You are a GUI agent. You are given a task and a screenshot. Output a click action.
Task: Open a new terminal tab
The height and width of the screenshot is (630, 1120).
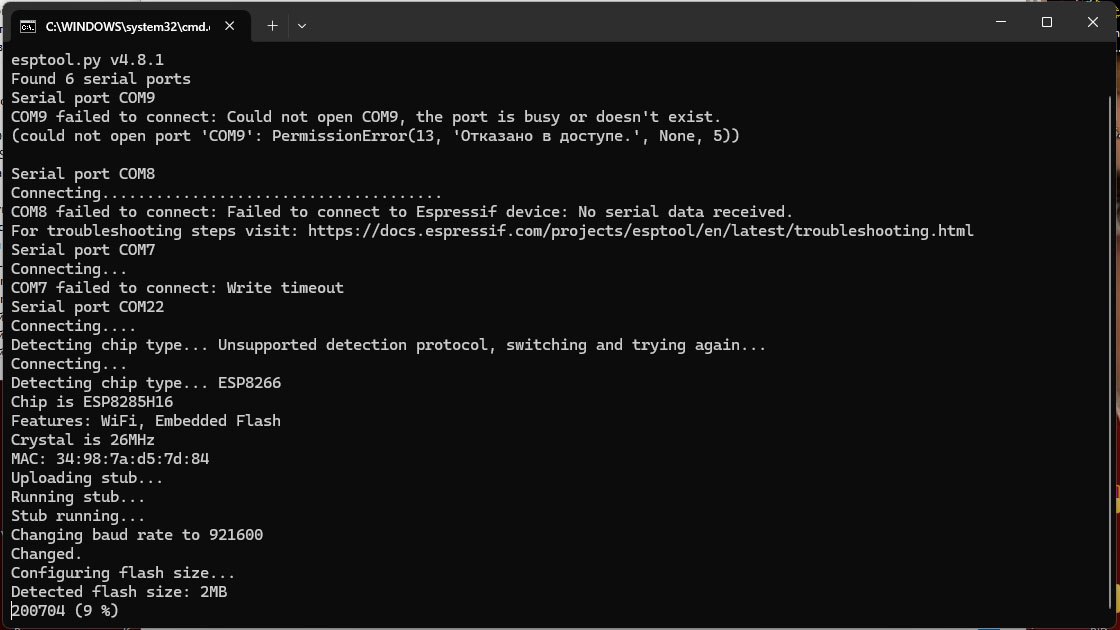(x=272, y=26)
